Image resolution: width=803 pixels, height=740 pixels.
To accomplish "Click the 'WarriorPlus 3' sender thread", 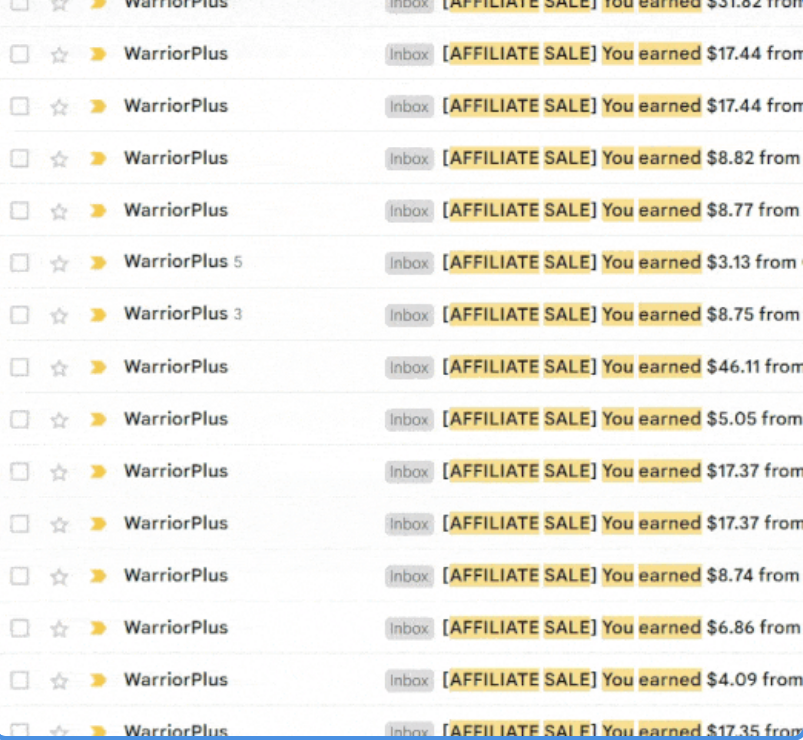I will (x=183, y=314).
